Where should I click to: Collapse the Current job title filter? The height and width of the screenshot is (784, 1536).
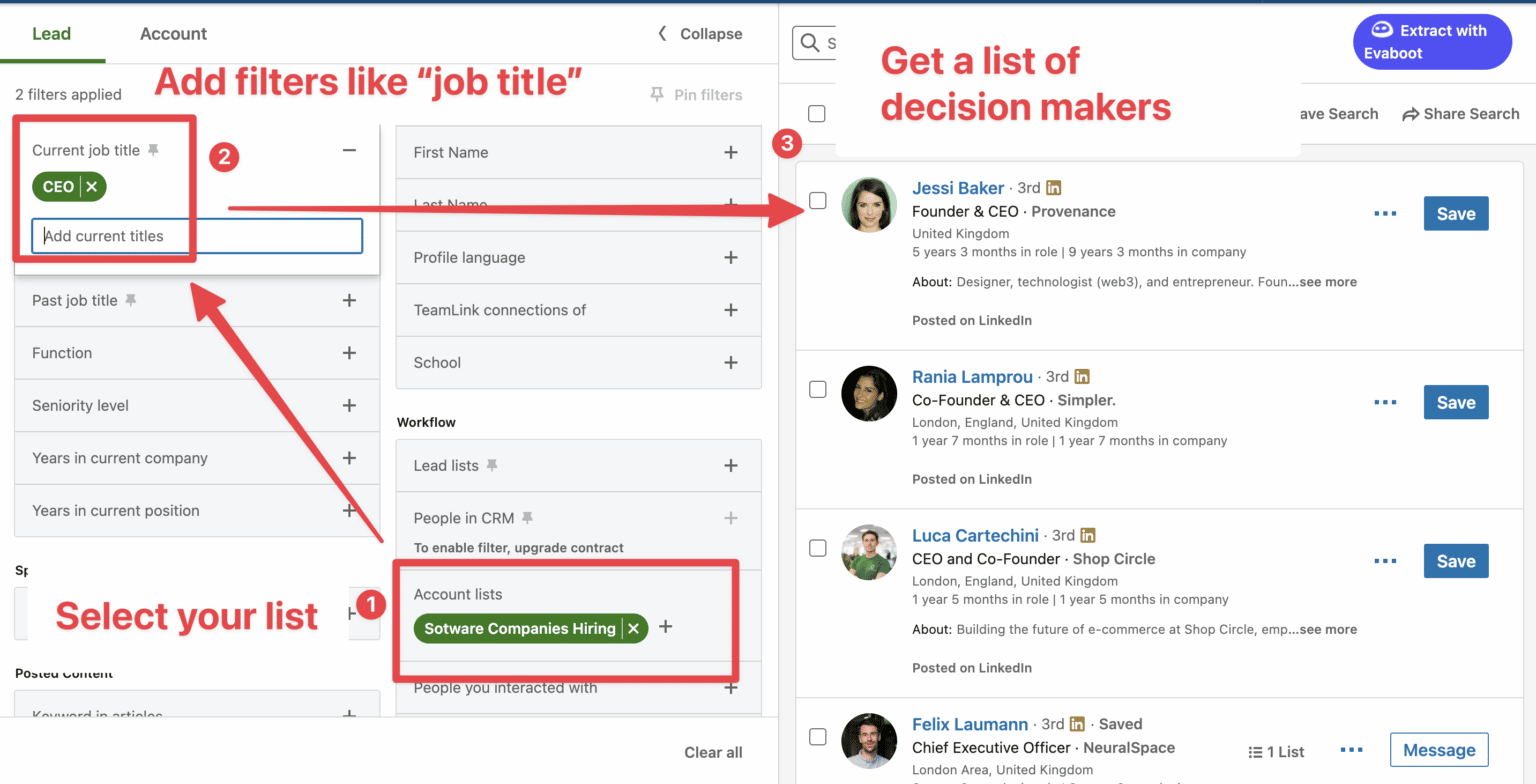click(x=349, y=149)
